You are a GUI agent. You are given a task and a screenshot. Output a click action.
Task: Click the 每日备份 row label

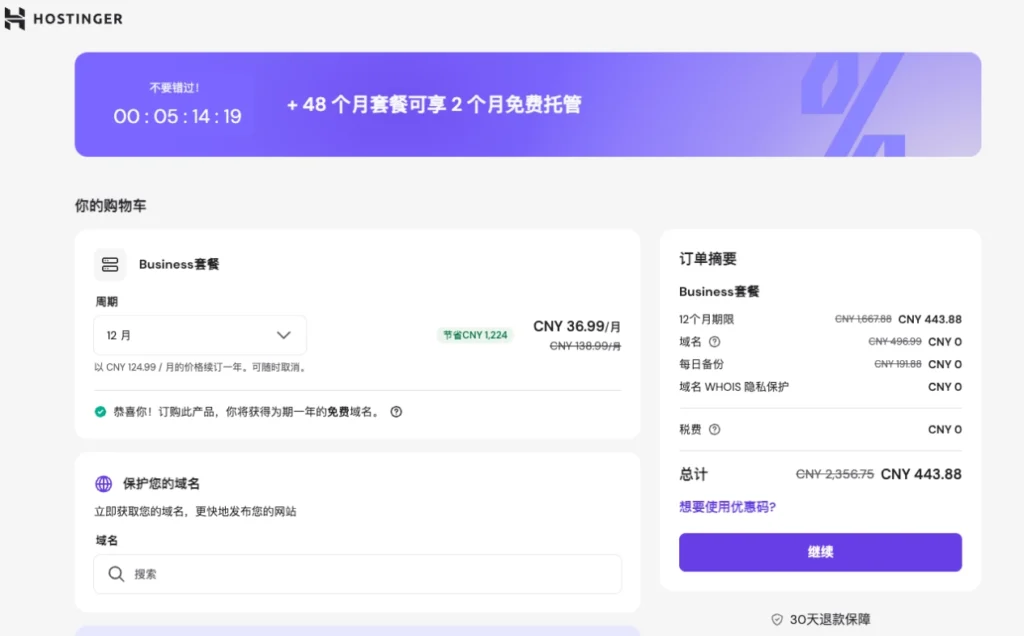tap(701, 364)
